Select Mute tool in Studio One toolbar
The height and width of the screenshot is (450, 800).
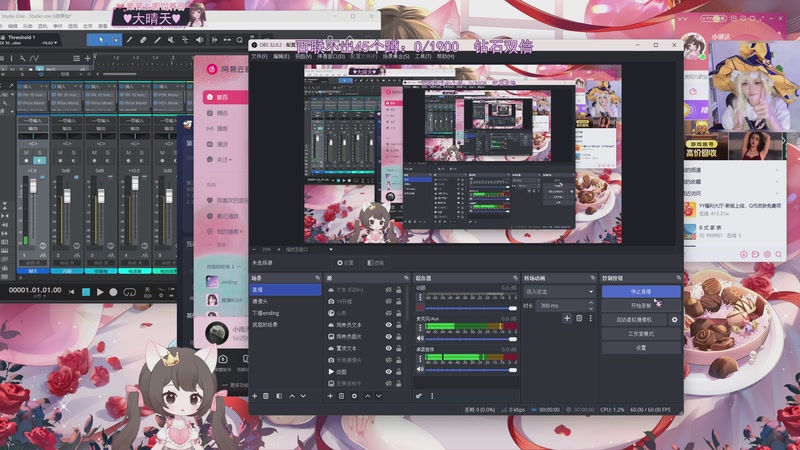[x=171, y=40]
